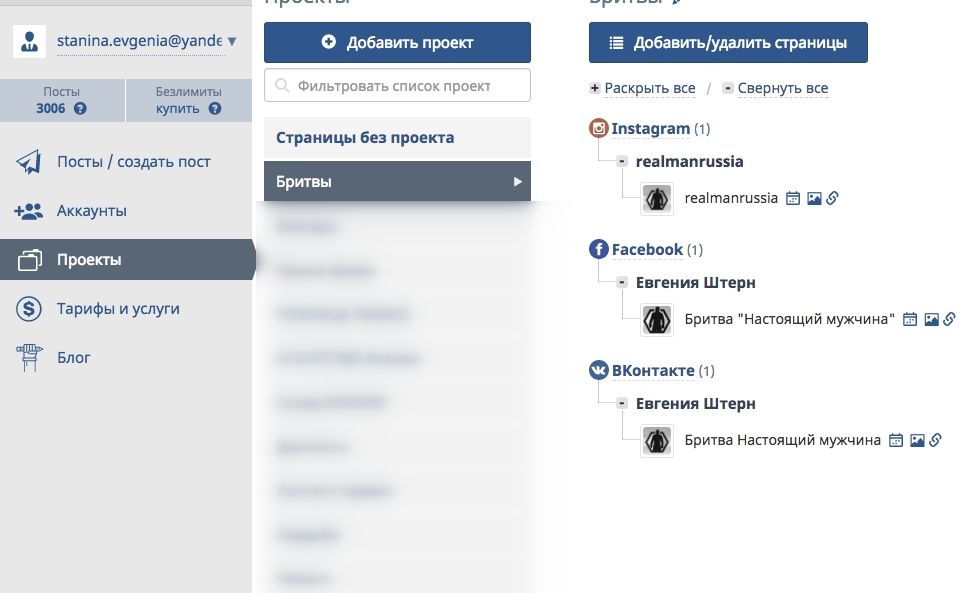961x593 pixels.
Task: Click Добавить проект button
Action: click(397, 42)
